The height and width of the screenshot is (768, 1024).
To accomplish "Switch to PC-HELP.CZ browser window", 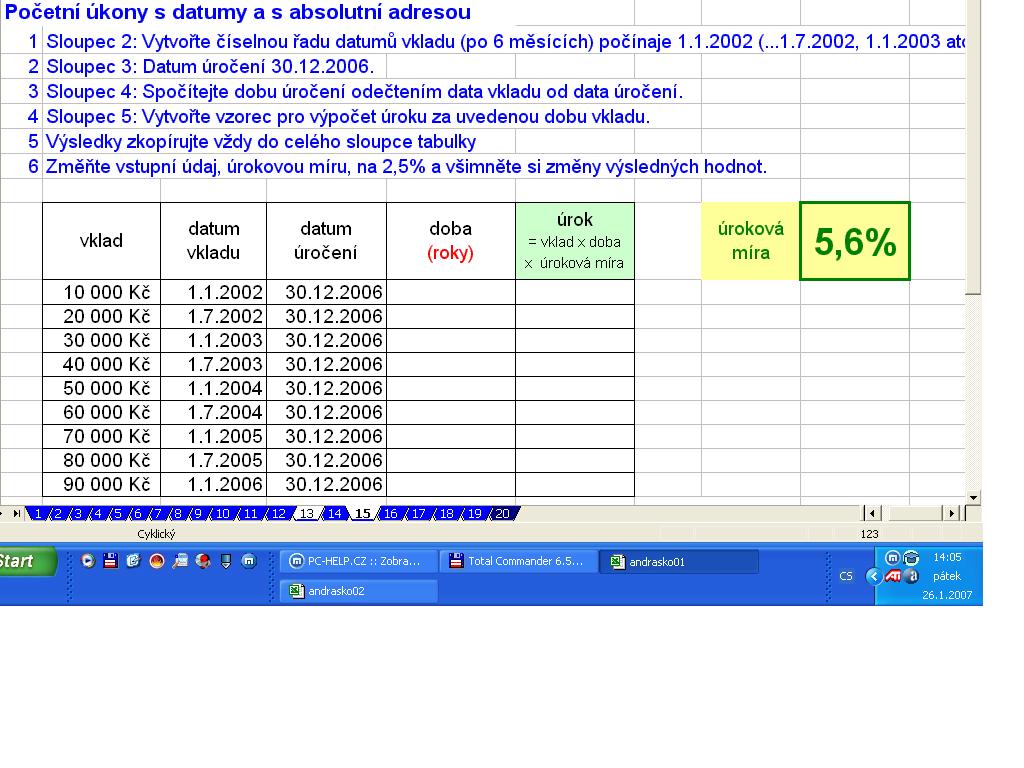I will [359, 561].
